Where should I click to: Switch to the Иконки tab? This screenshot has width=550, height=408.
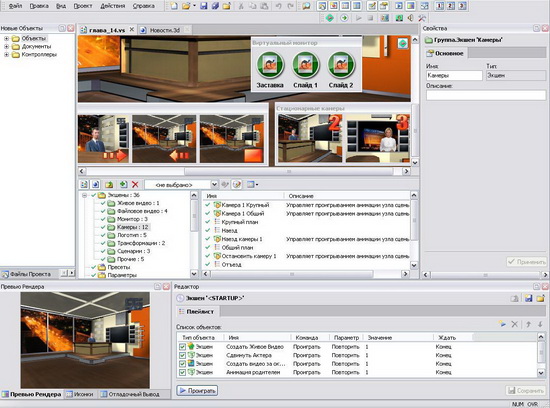pos(80,394)
